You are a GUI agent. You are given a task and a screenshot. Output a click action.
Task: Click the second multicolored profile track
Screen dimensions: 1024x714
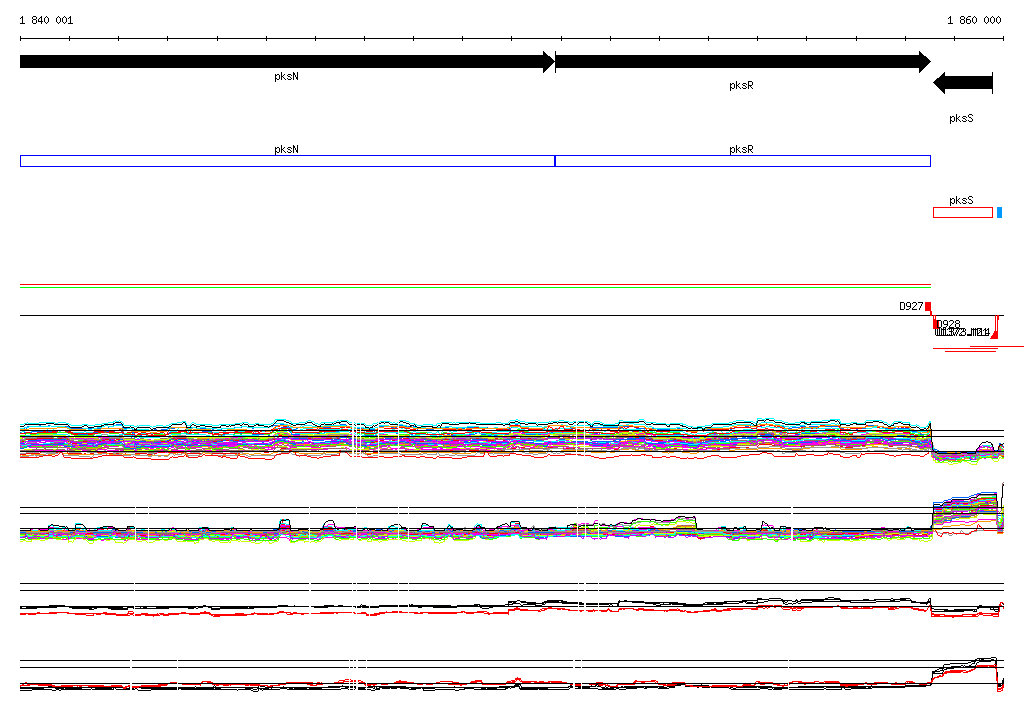point(475,529)
